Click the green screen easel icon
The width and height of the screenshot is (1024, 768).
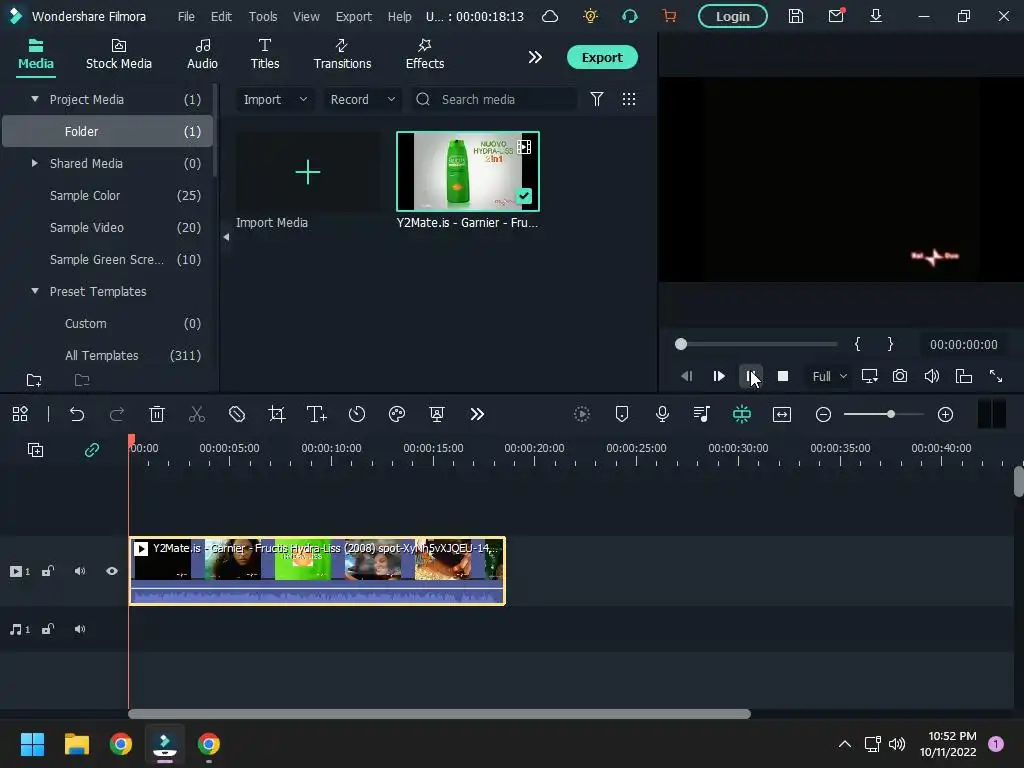[x=437, y=414]
